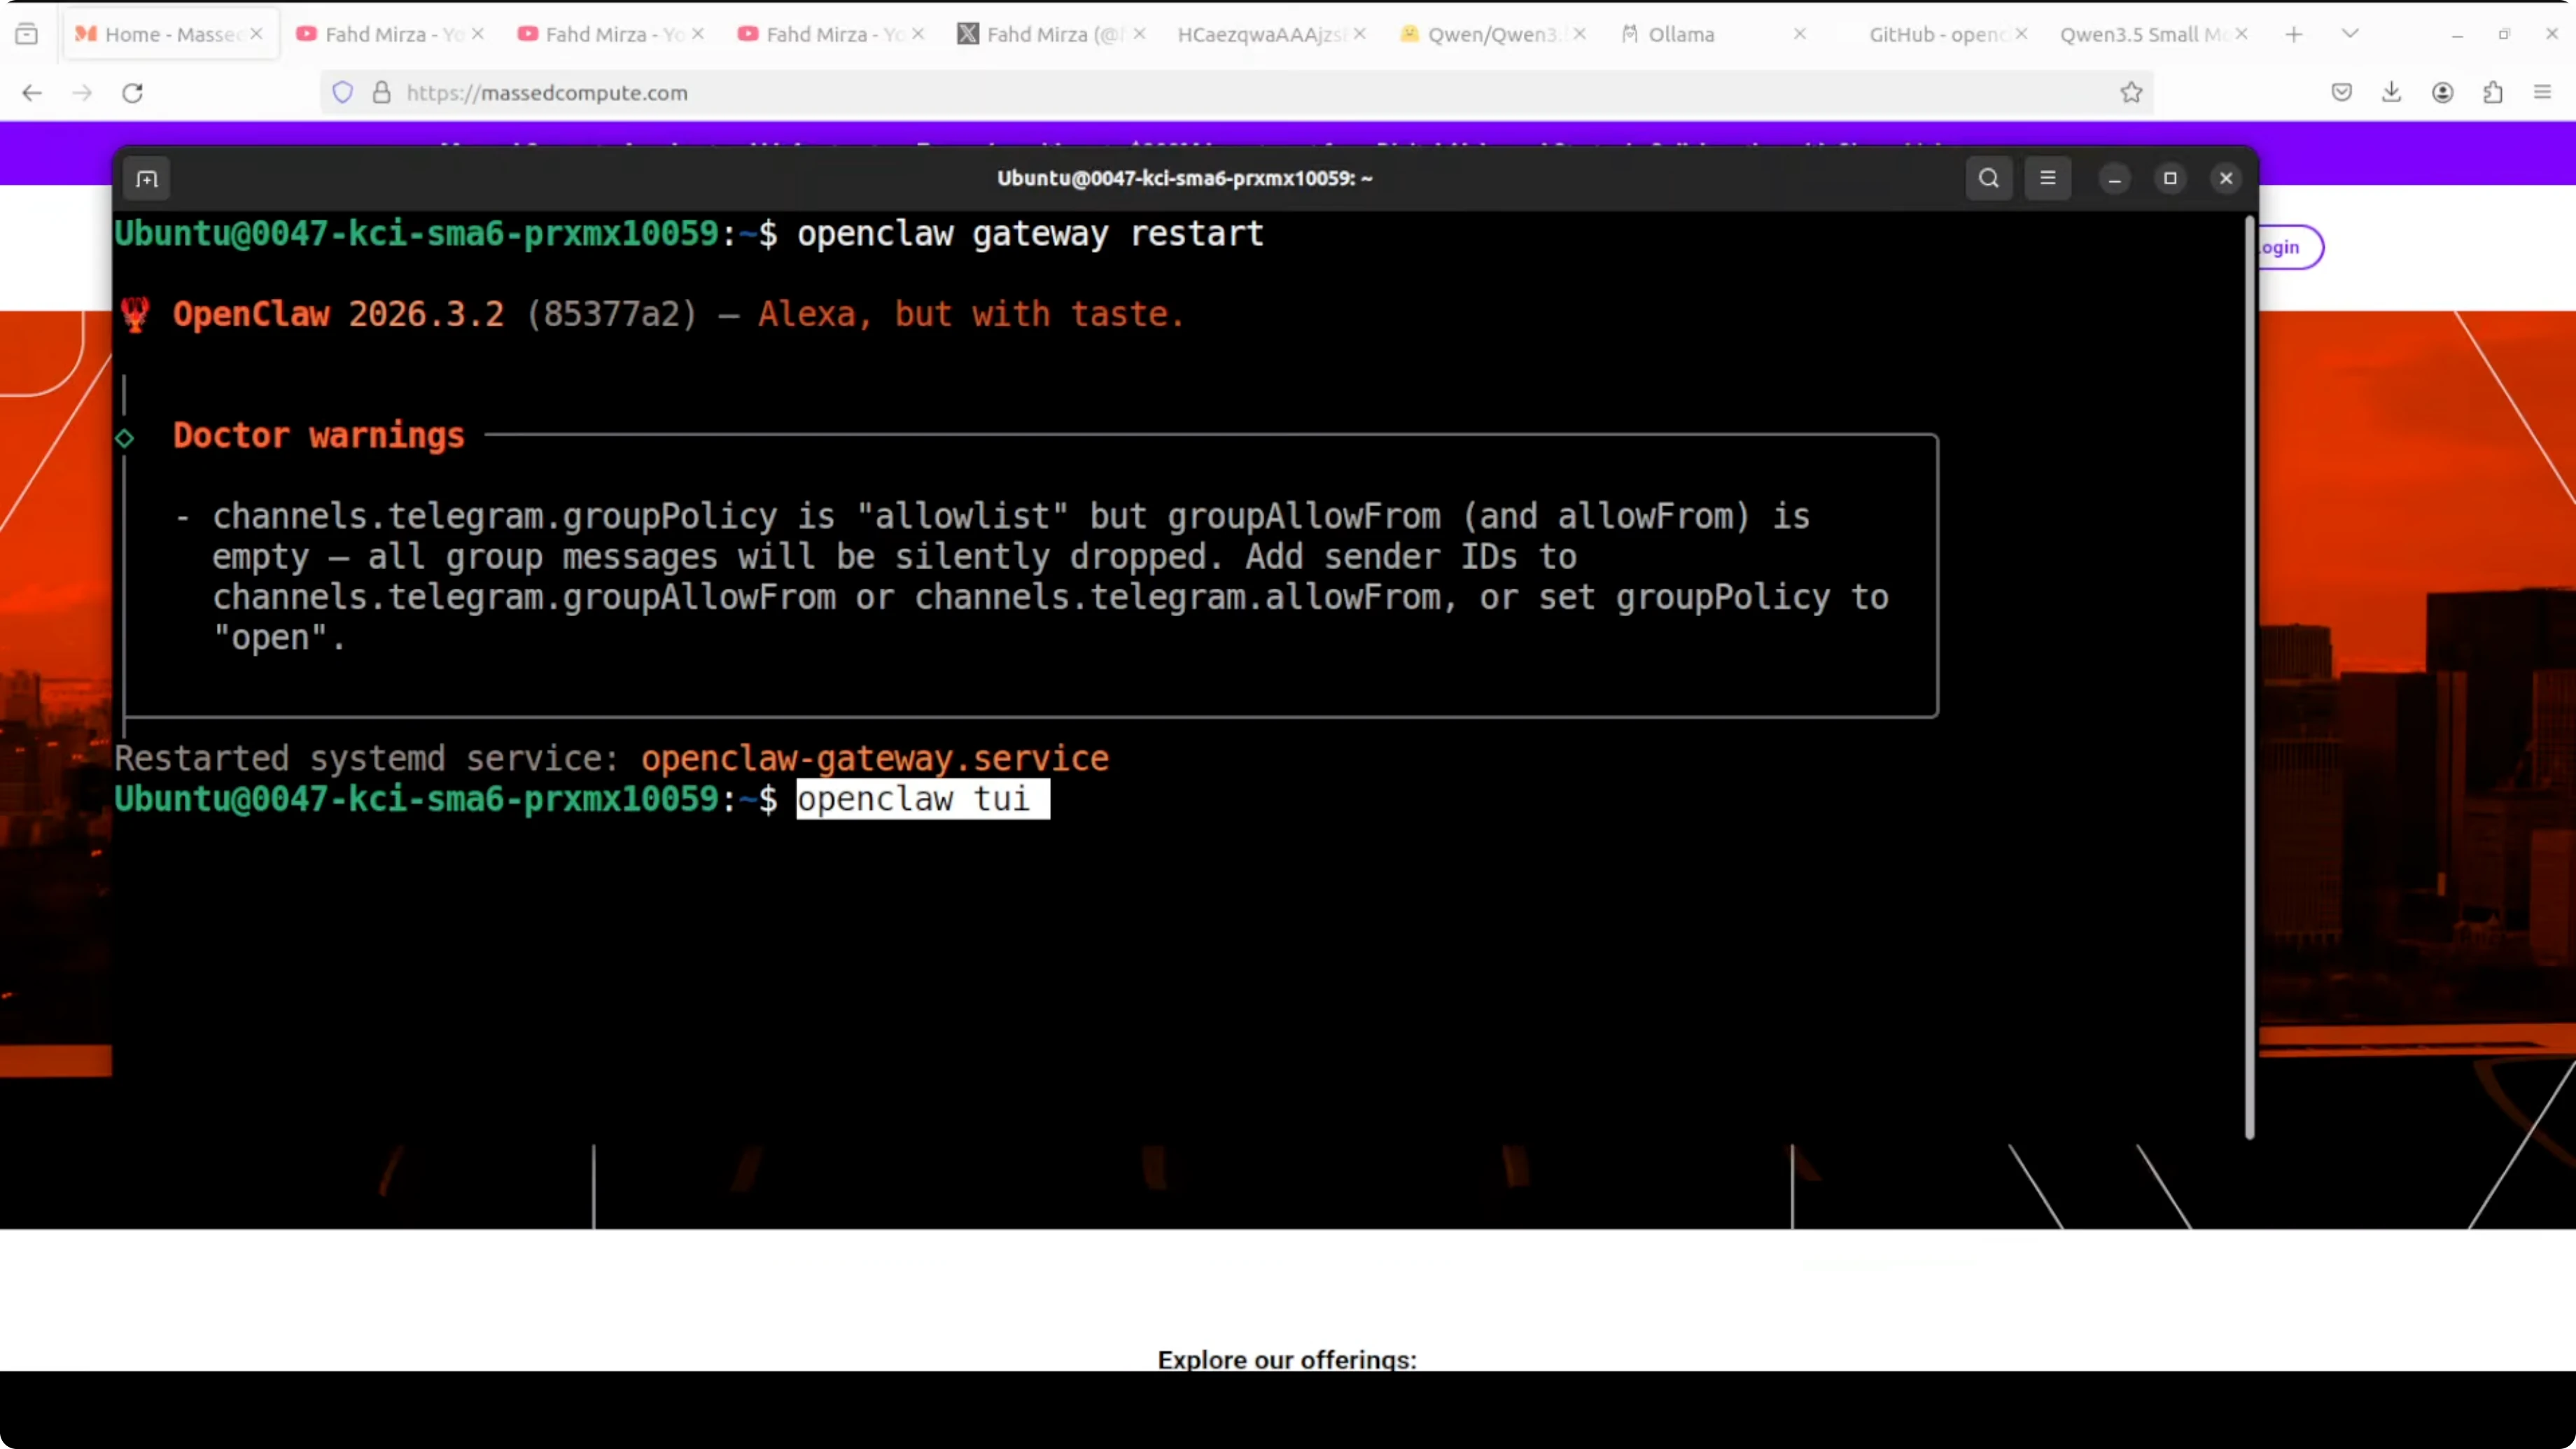
Task: Open the browser extensions puzzle icon
Action: tap(2493, 92)
